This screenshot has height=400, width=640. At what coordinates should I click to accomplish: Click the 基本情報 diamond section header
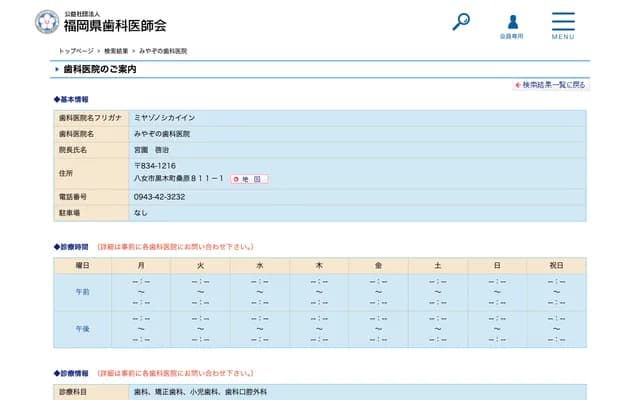[71, 100]
